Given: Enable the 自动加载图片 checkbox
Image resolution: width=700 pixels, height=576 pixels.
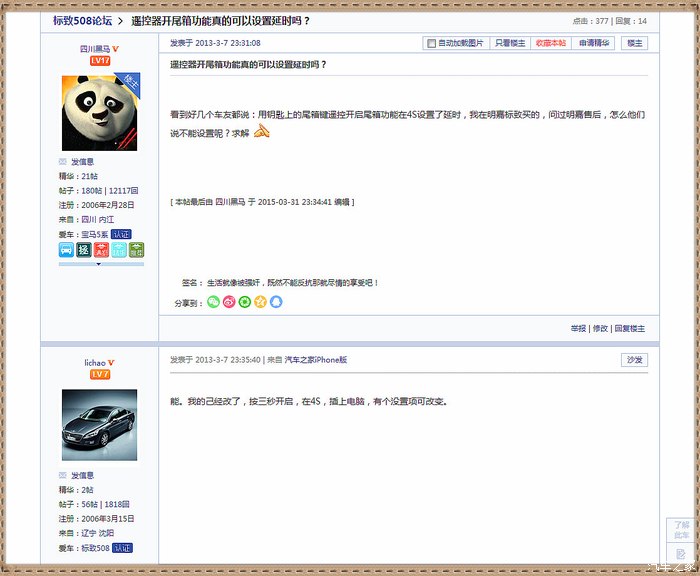Looking at the screenshot, I should point(431,44).
